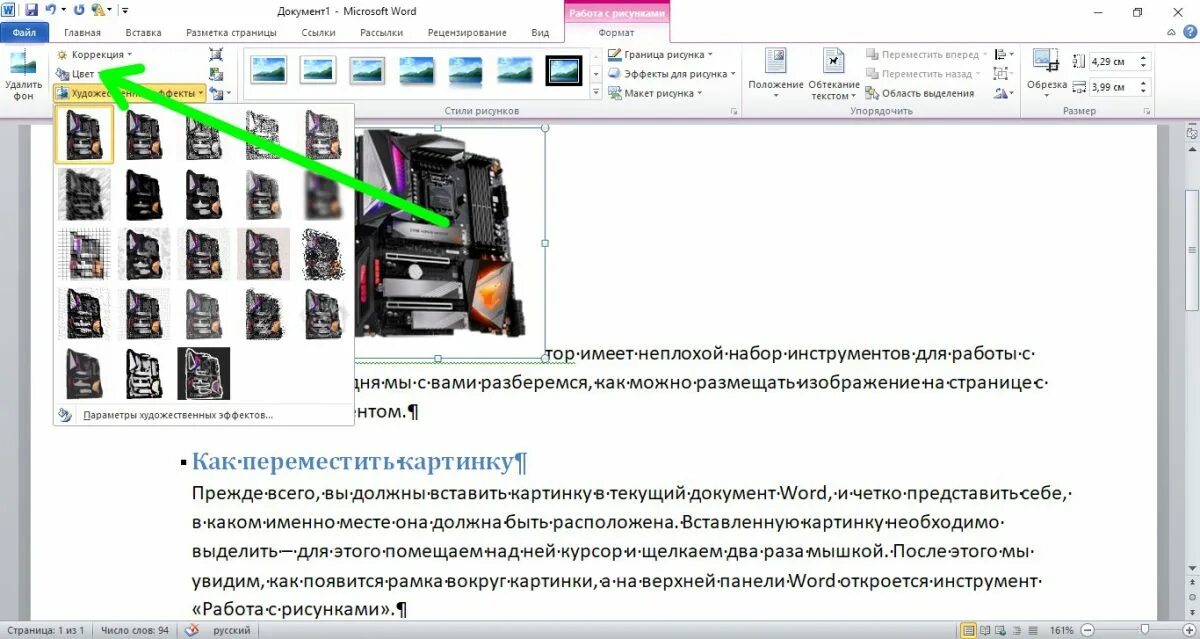Screen dimensions: 1200x639
Task: Switch to the Ссылки tab
Action: [318, 32]
